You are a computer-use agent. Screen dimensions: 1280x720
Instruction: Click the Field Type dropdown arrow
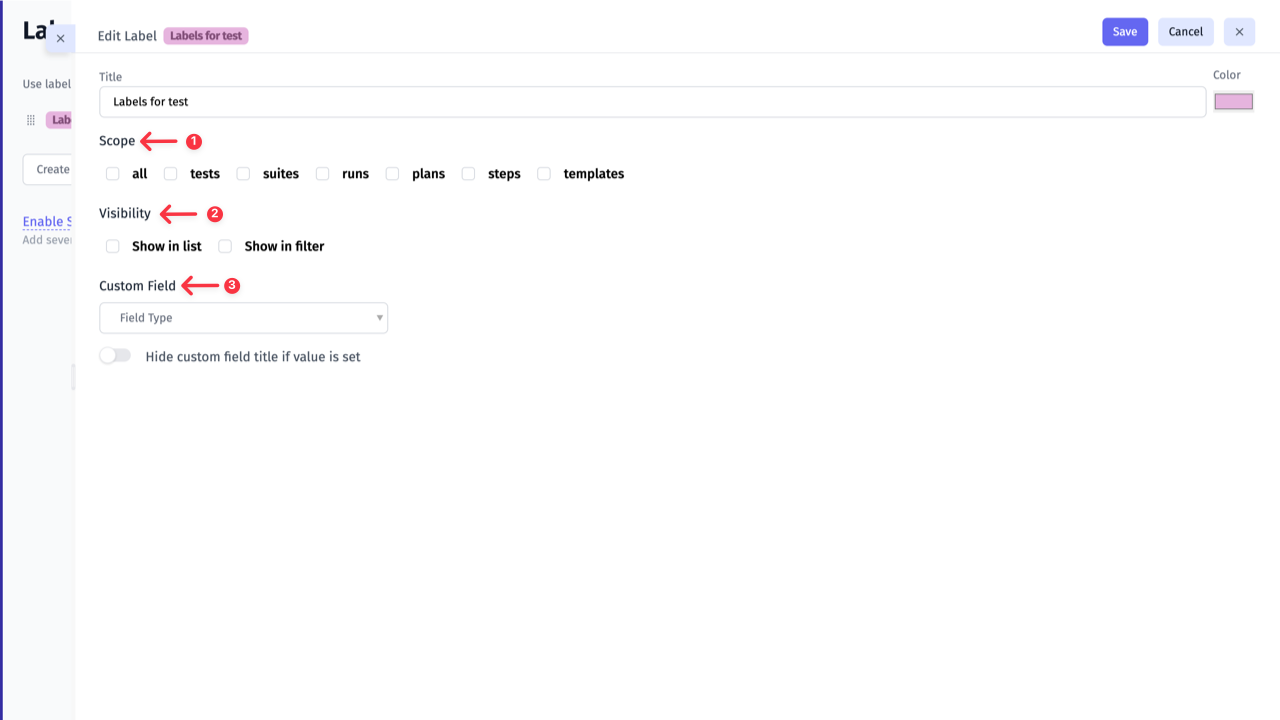[x=379, y=318]
